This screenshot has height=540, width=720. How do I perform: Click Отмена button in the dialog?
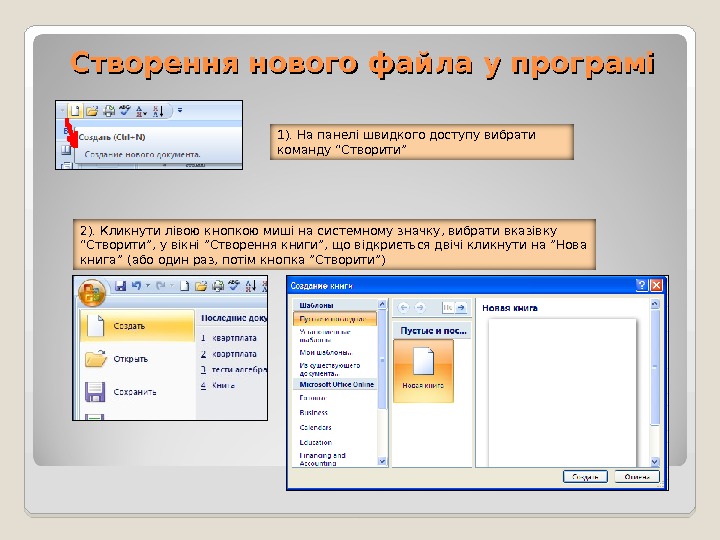point(637,477)
